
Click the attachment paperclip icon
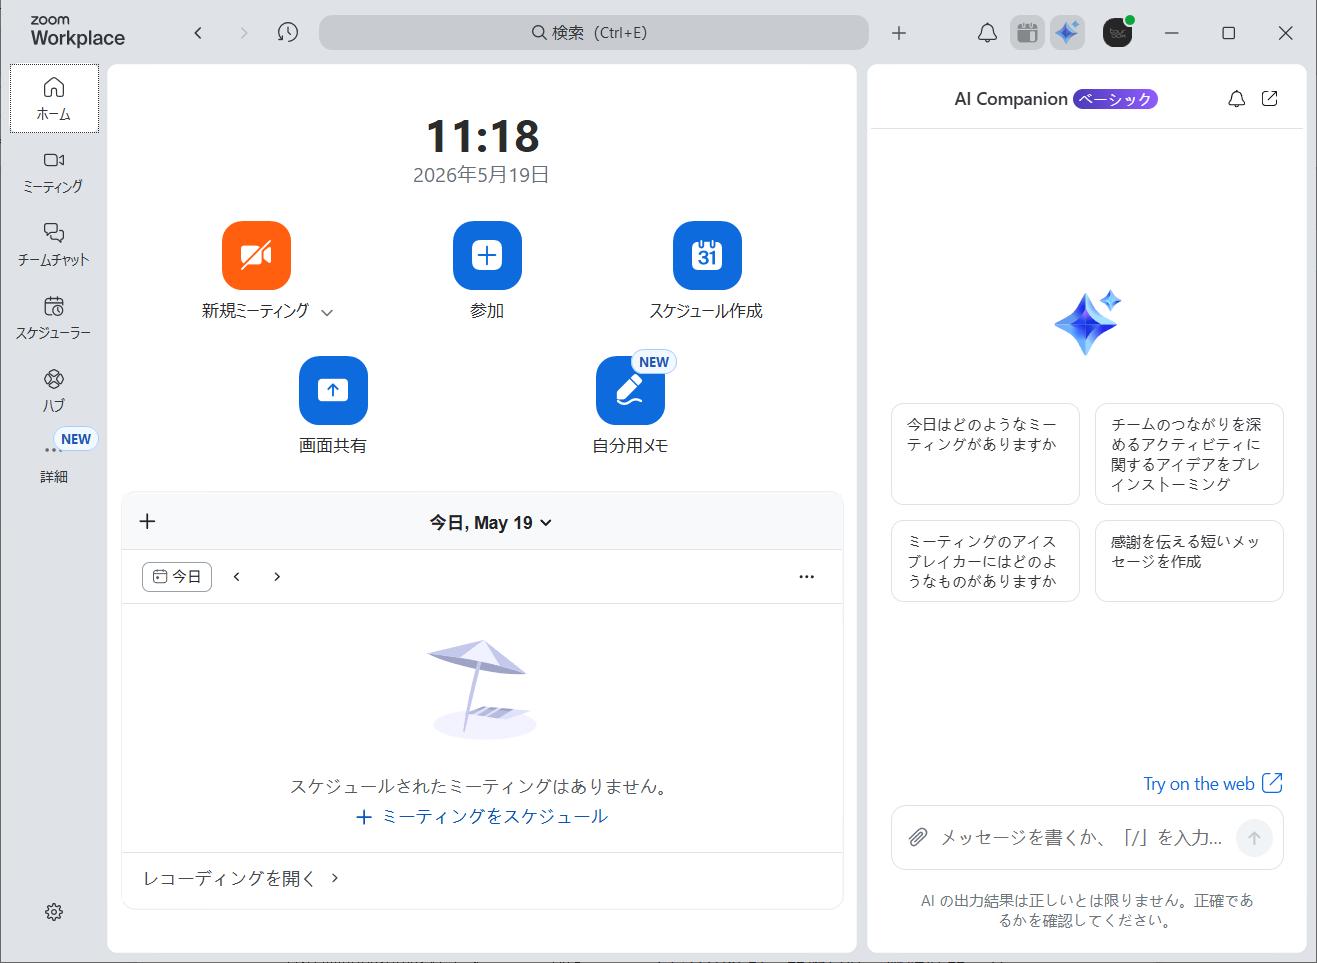pos(918,838)
